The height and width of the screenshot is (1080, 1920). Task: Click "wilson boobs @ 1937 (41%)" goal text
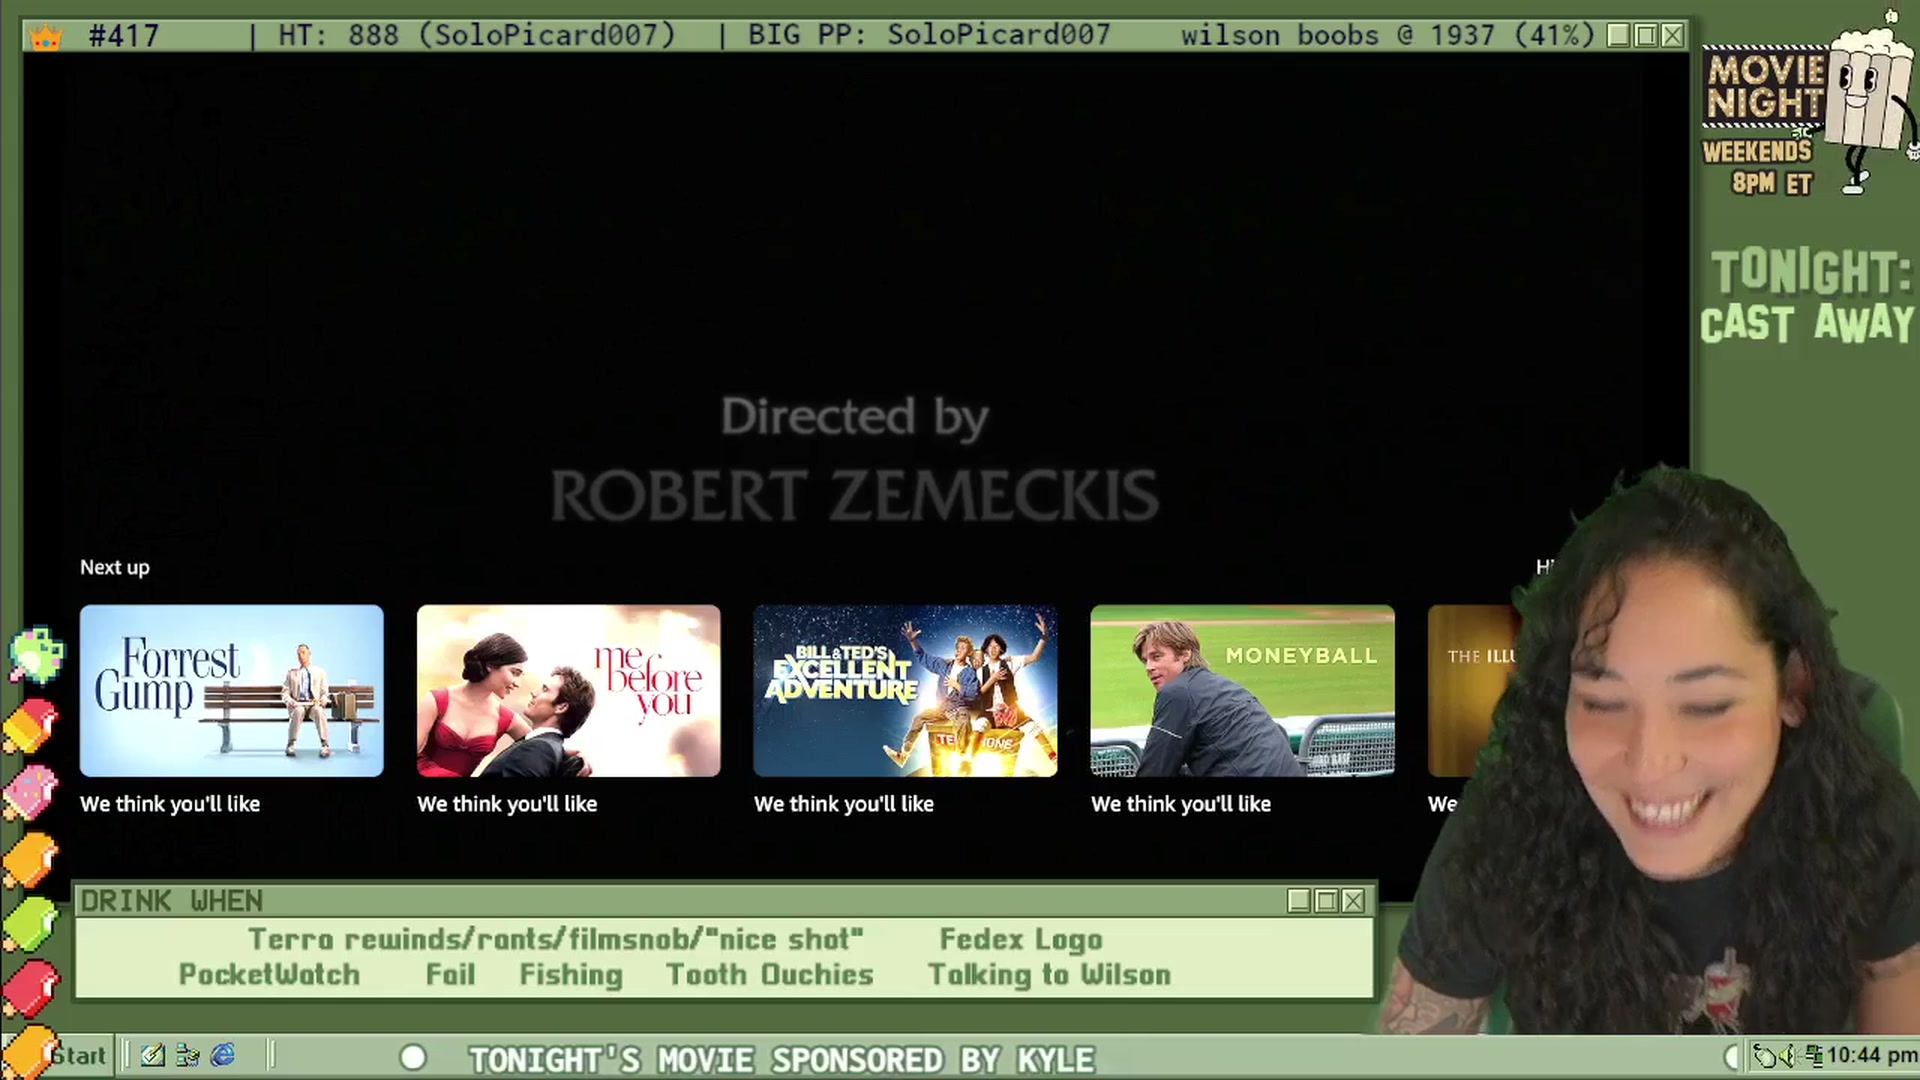[1387, 35]
